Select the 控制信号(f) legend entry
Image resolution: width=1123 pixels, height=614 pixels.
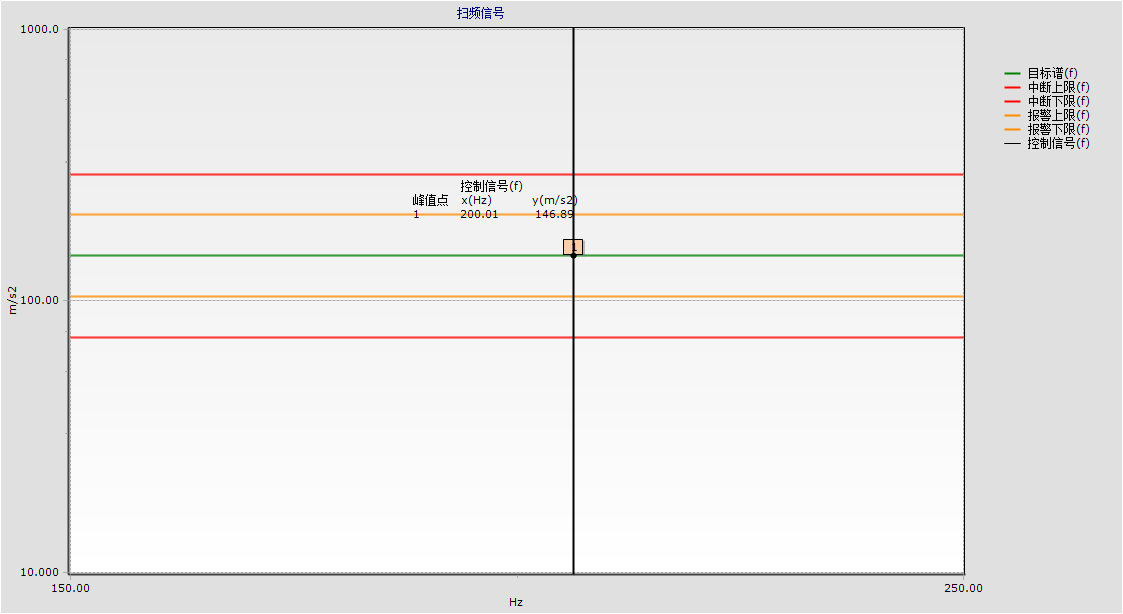pyautogui.click(x=1058, y=143)
